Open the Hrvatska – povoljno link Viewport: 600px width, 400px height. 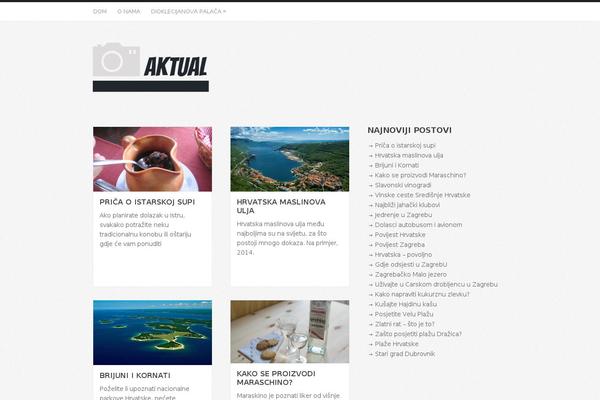pos(403,255)
